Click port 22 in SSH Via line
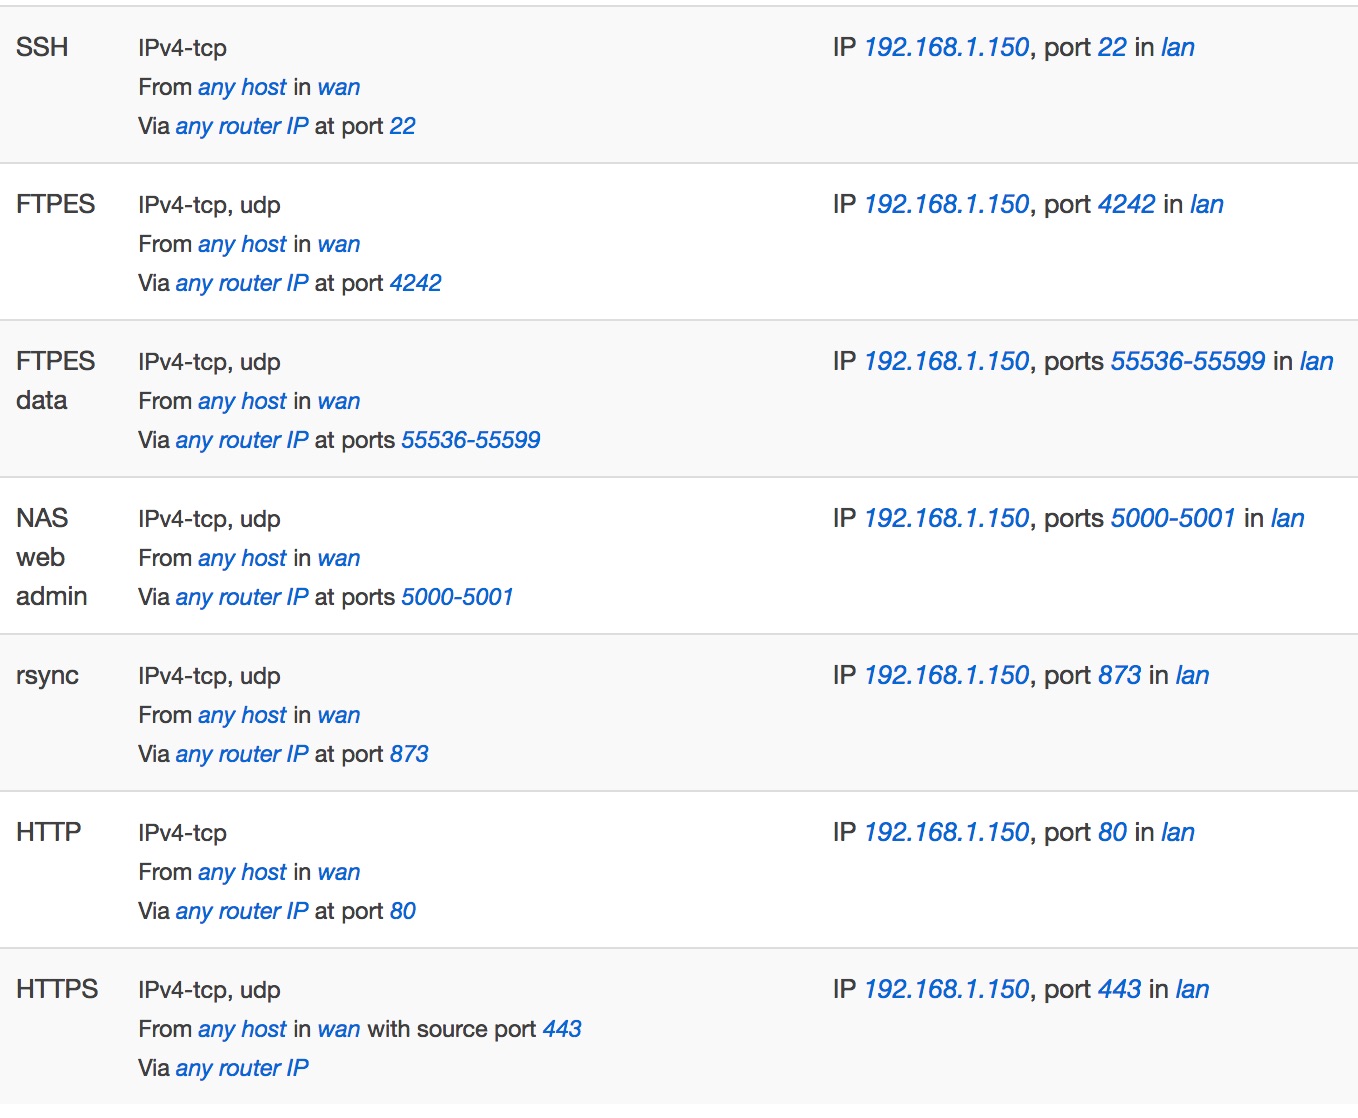Image resolution: width=1358 pixels, height=1118 pixels. 402,126
